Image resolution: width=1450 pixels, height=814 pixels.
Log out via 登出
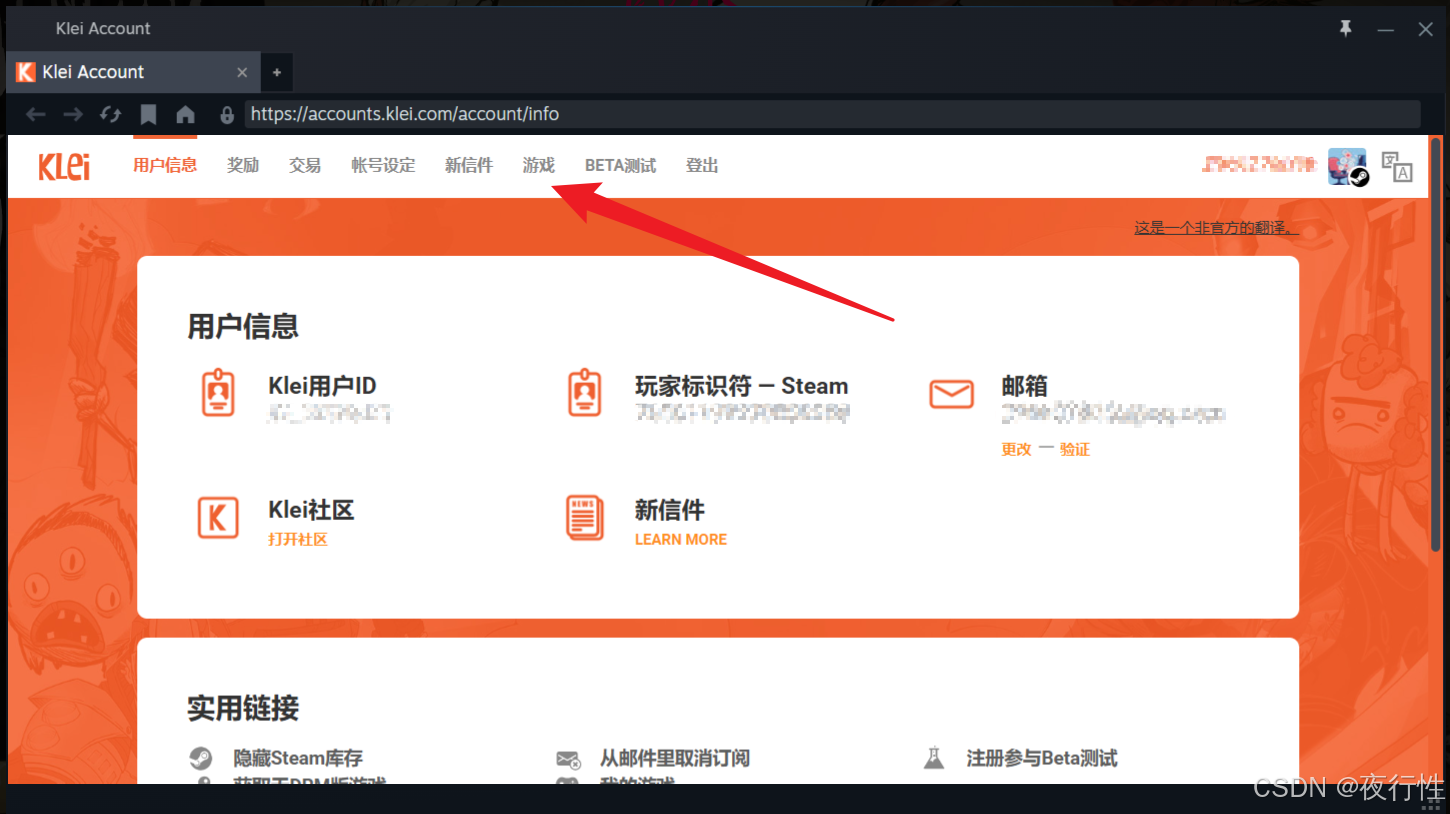pyautogui.click(x=702, y=166)
